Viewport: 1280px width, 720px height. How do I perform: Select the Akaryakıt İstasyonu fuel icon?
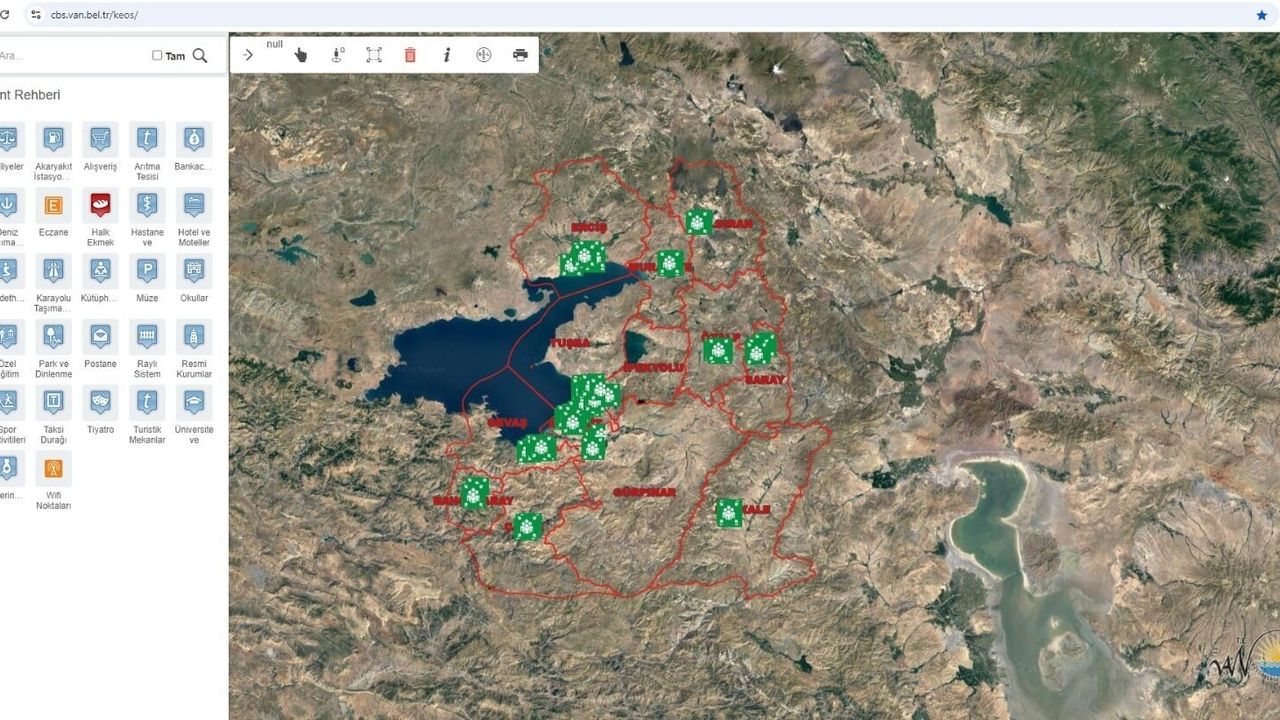pos(53,139)
